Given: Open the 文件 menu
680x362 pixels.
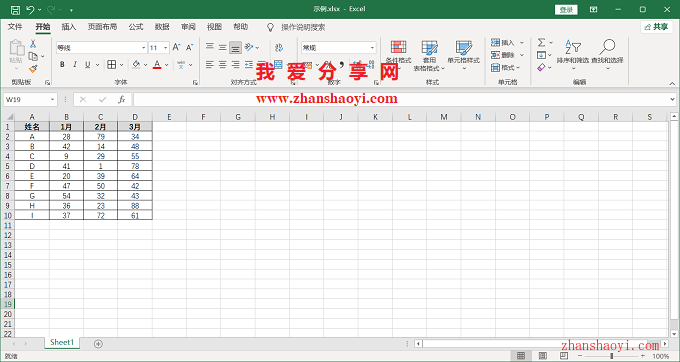Looking at the screenshot, I should coord(15,27).
